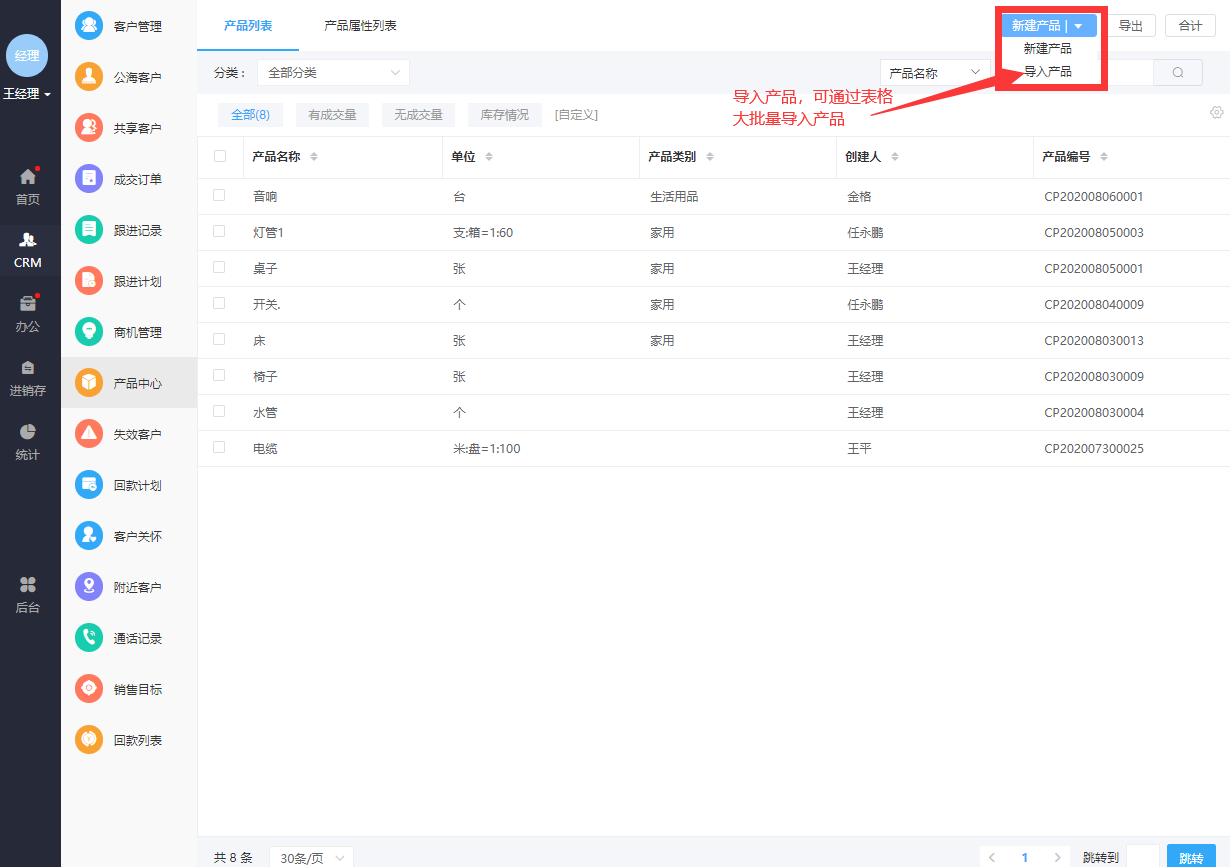Click the 导出 button
Image resolution: width=1230 pixels, height=867 pixels.
click(1131, 26)
